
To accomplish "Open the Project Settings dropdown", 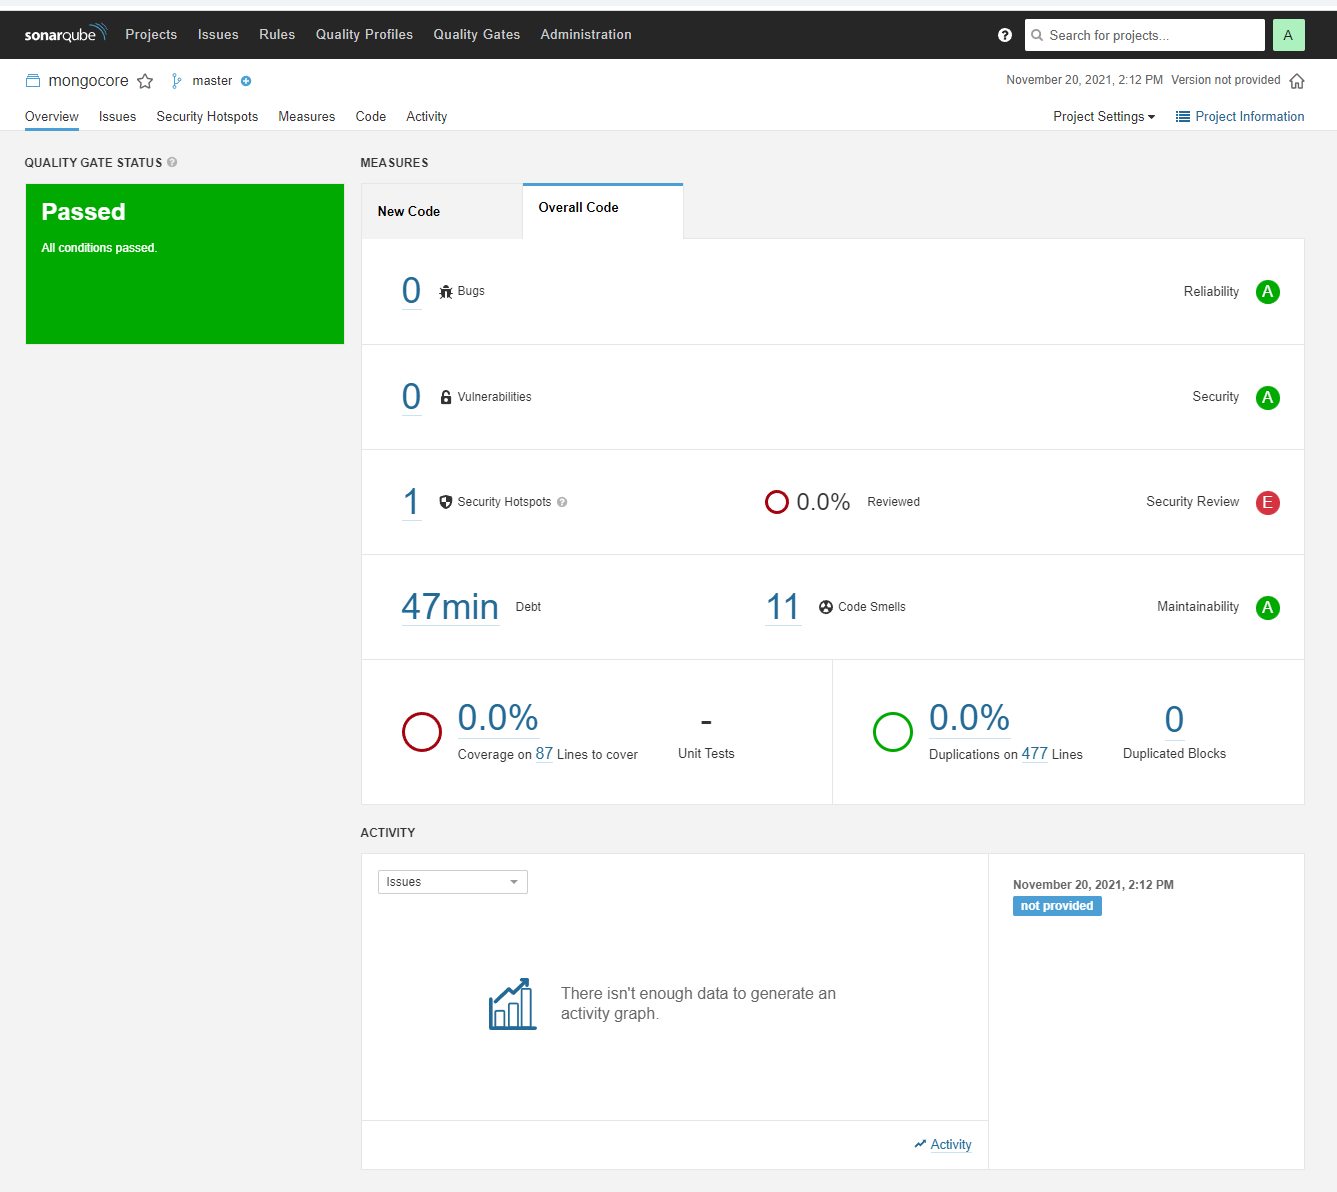I will pyautogui.click(x=1103, y=116).
